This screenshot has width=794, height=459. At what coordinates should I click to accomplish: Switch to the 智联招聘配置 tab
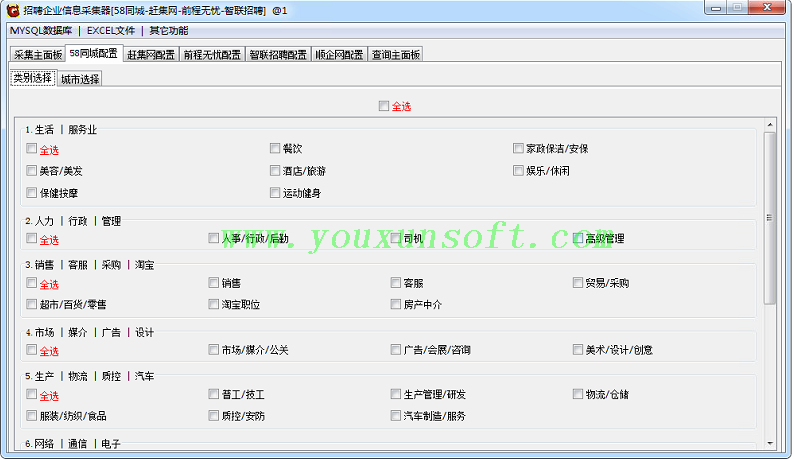(278, 55)
